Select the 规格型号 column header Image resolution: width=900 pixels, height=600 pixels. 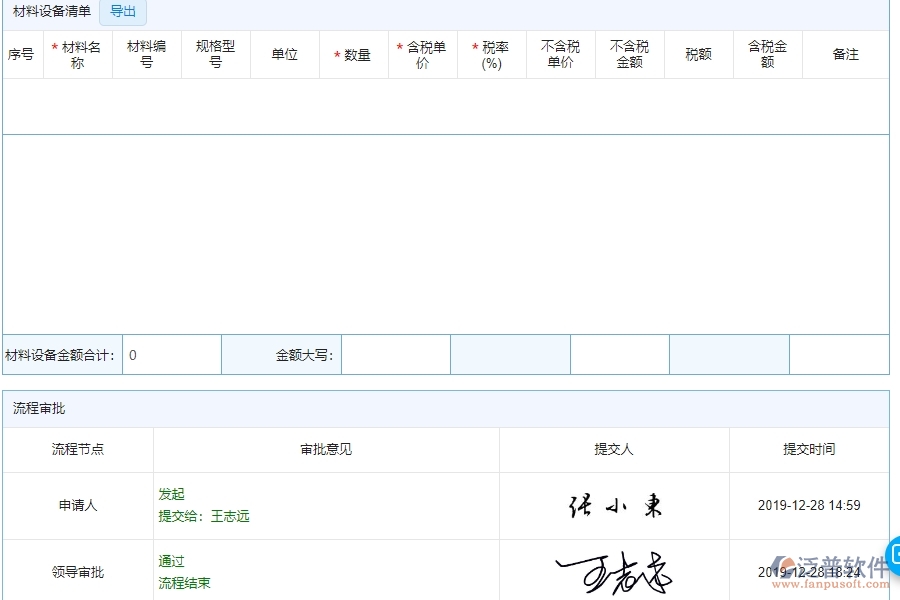215,54
